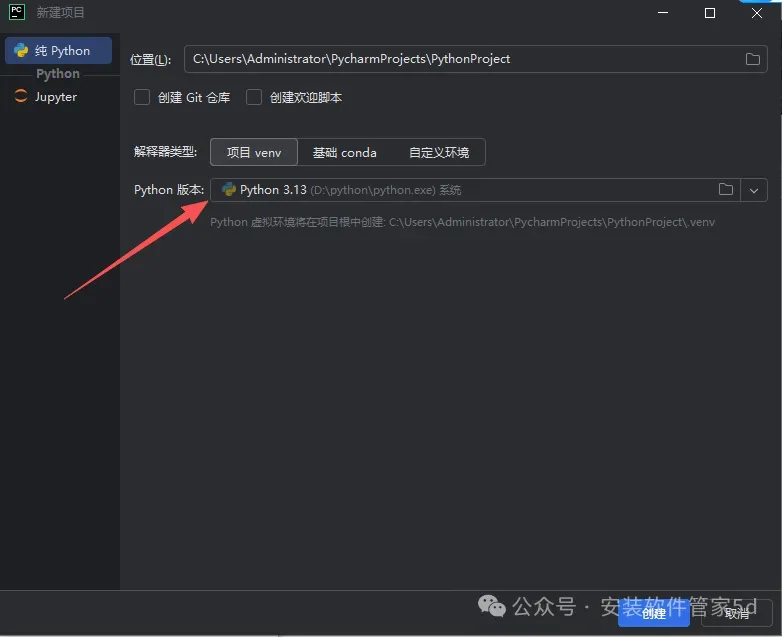
Task: Click the Python logo beside 纯 Python
Action: [21, 50]
